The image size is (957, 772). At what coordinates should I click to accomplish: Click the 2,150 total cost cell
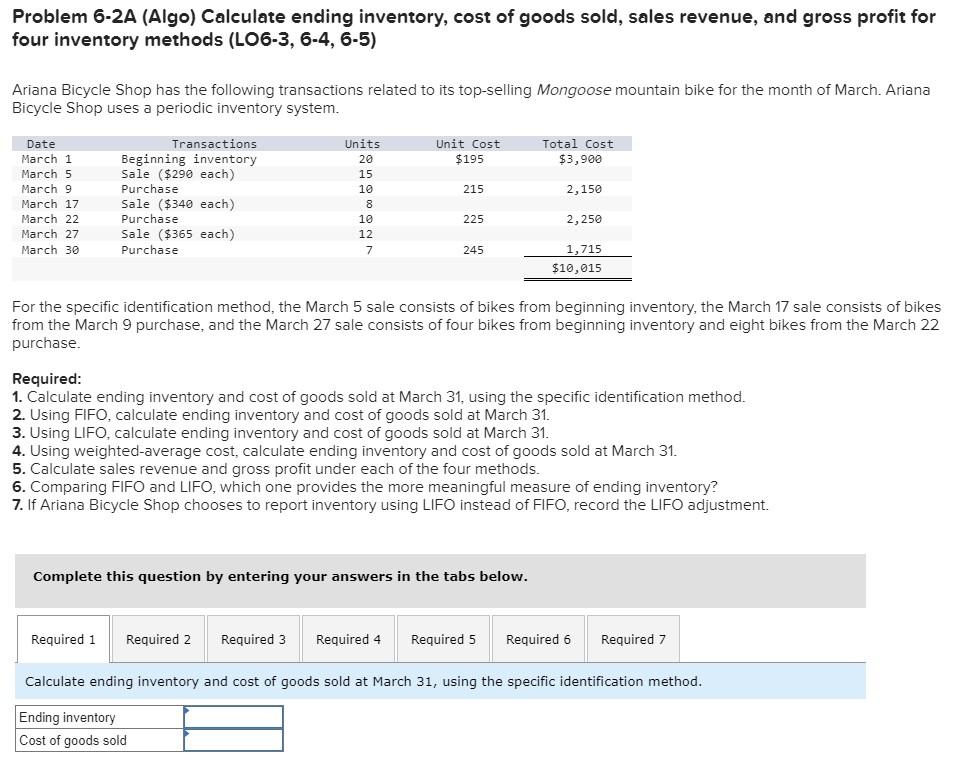584,189
